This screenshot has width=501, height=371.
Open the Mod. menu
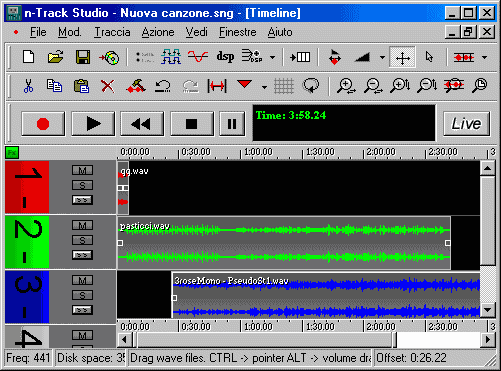point(69,32)
